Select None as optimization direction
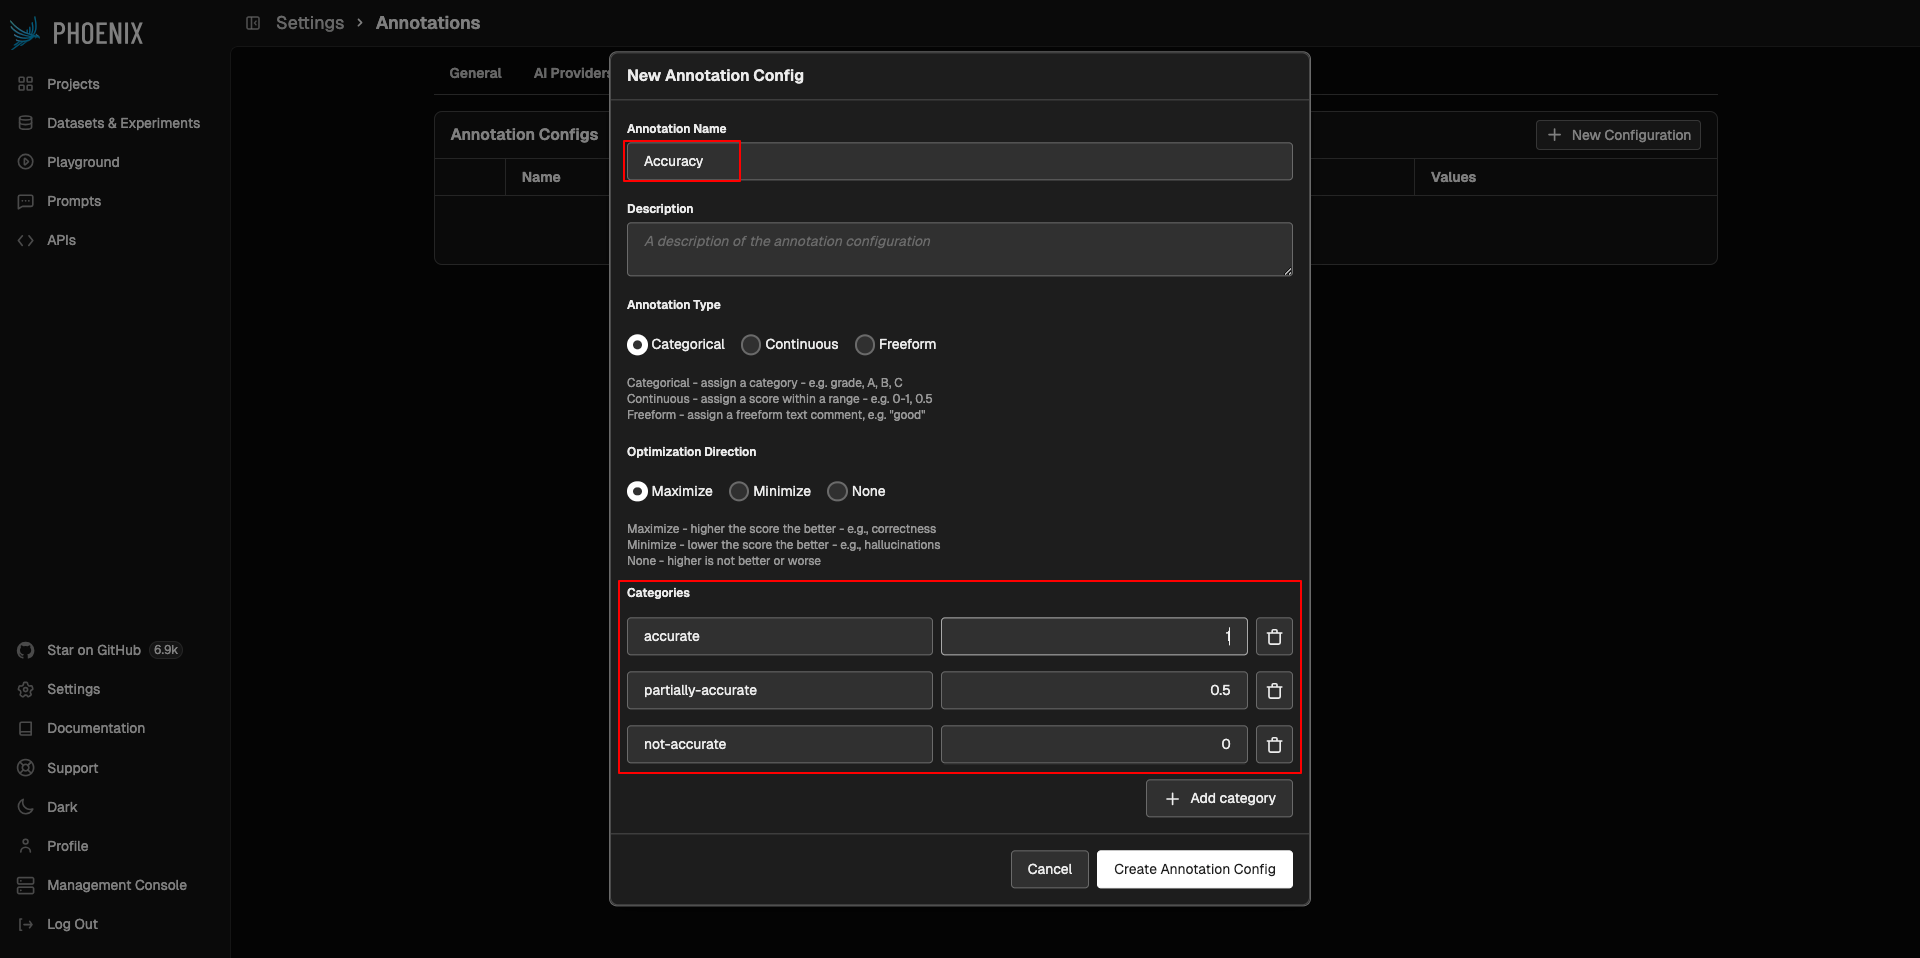The width and height of the screenshot is (1920, 958). [838, 492]
